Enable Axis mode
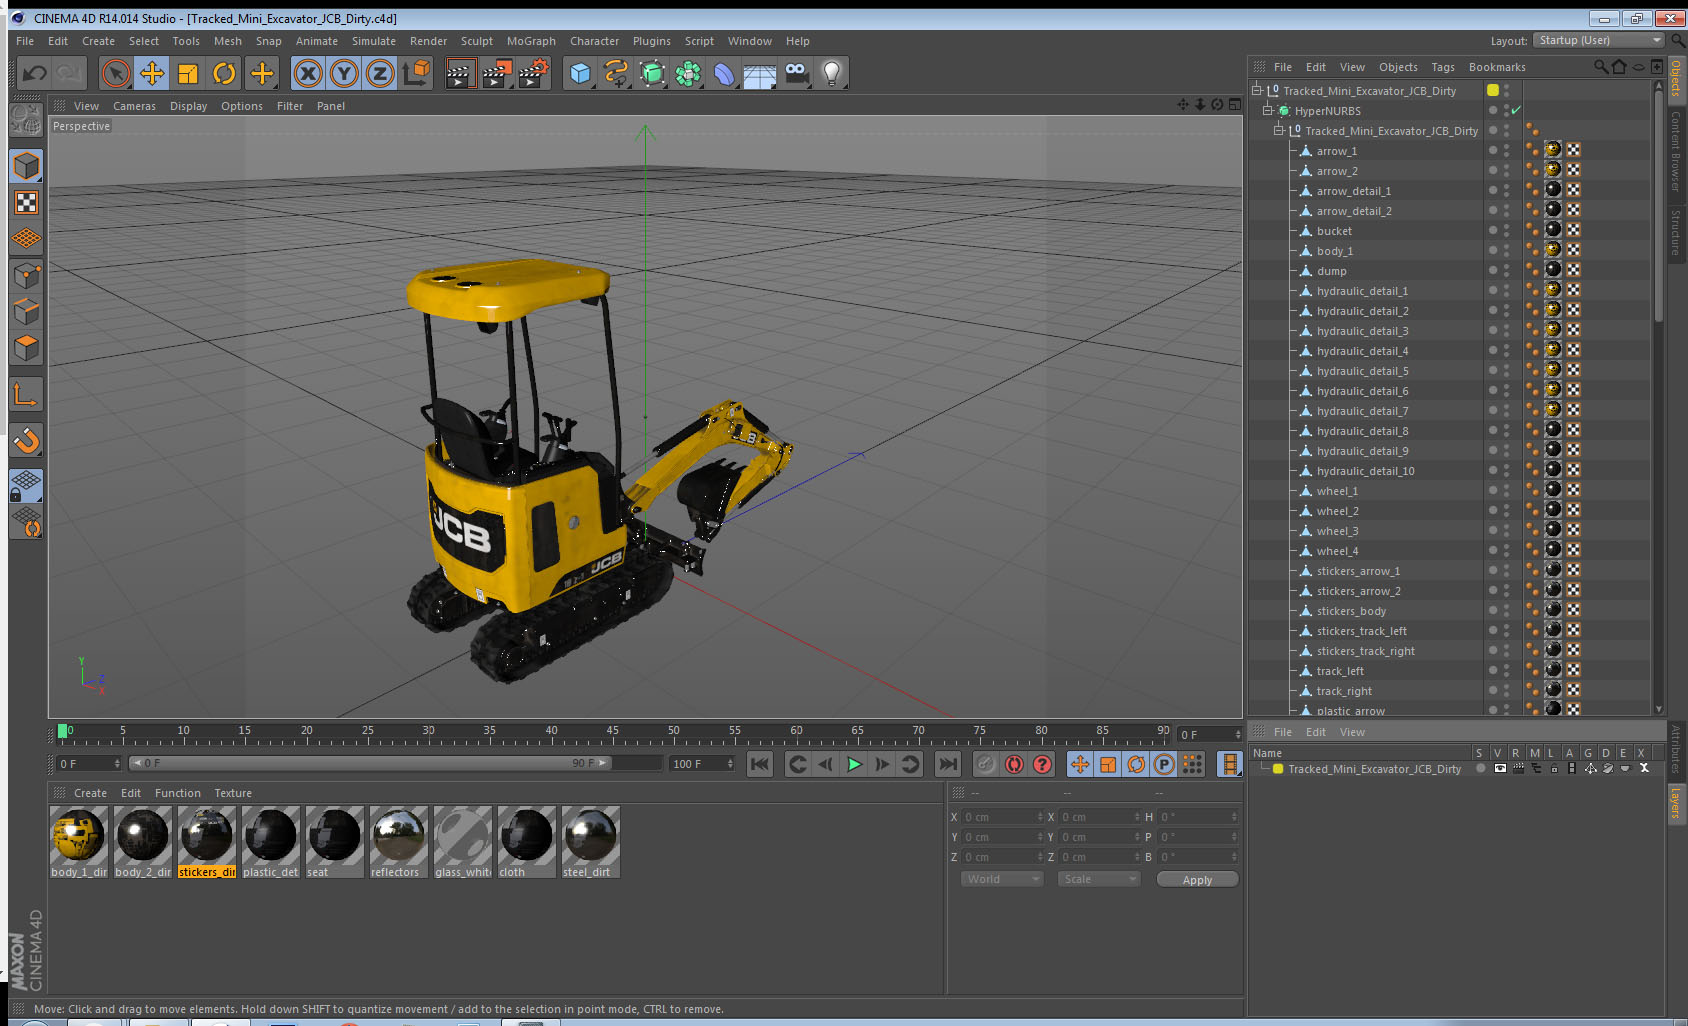1688x1026 pixels. coord(26,395)
